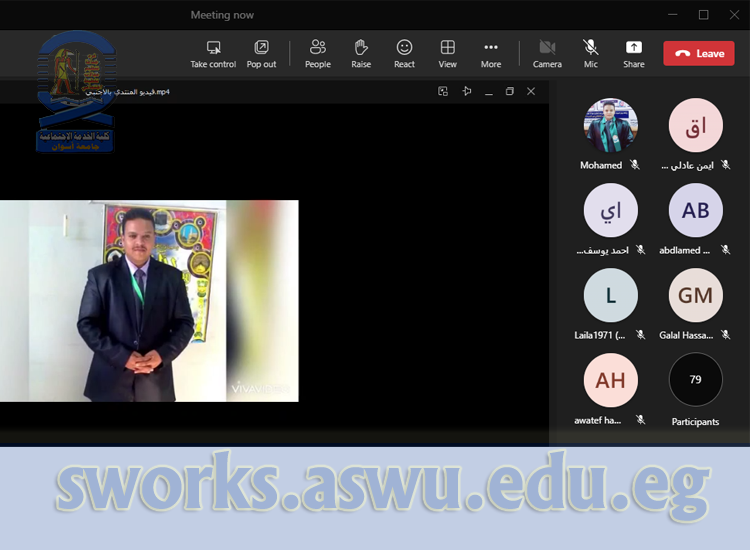Open the View layout options
This screenshot has width=750, height=550.
[448, 54]
